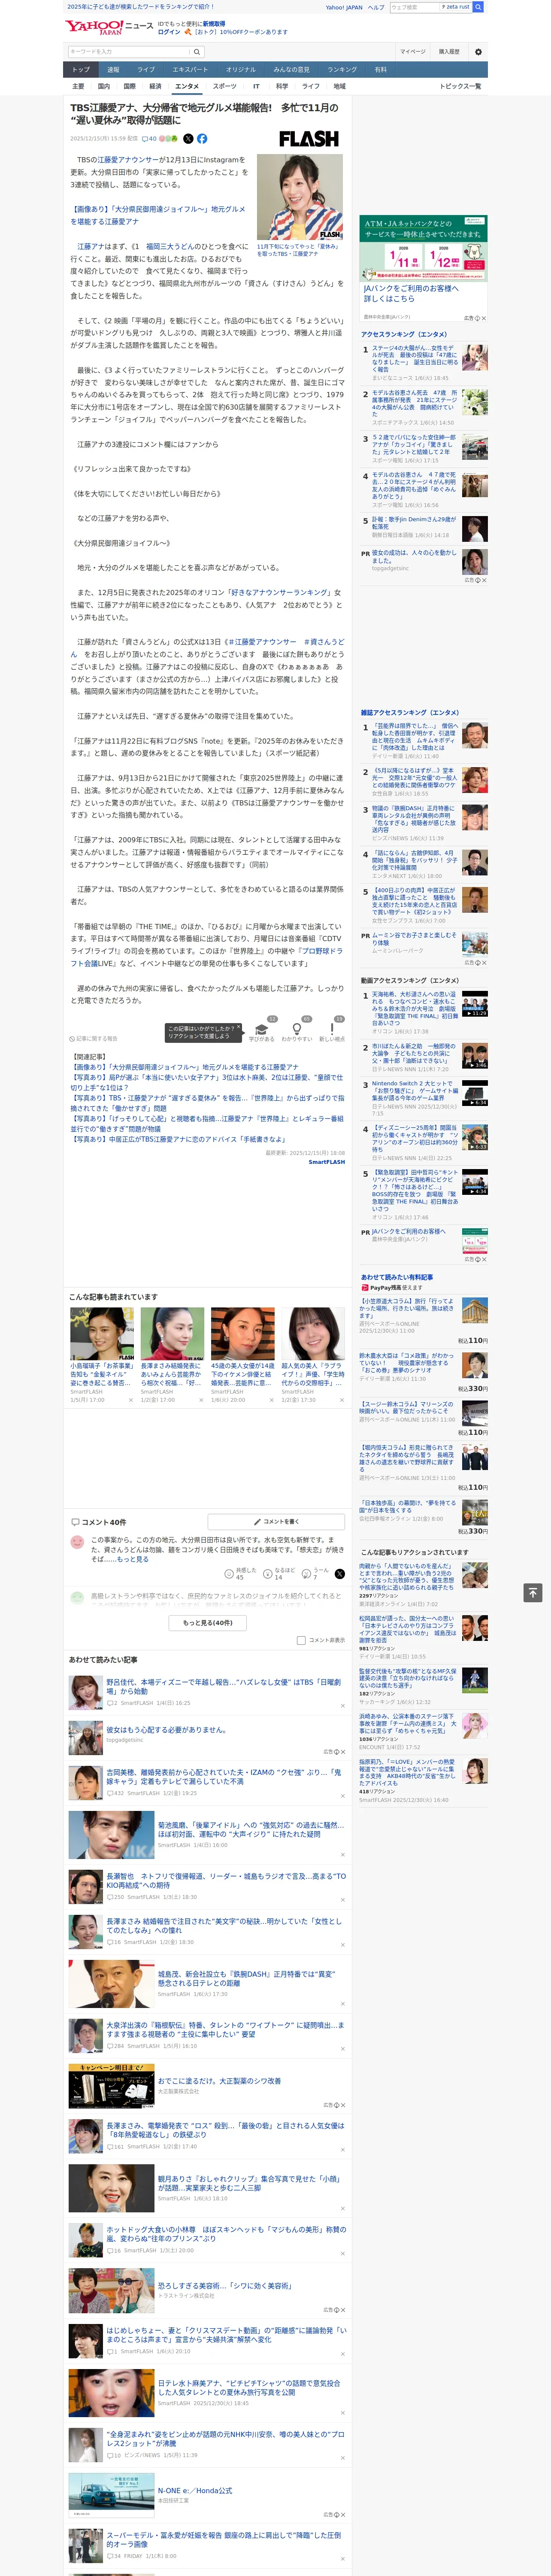Select エキスパート tab in navigation
Viewport: 551px width, 2576px height.
[190, 70]
